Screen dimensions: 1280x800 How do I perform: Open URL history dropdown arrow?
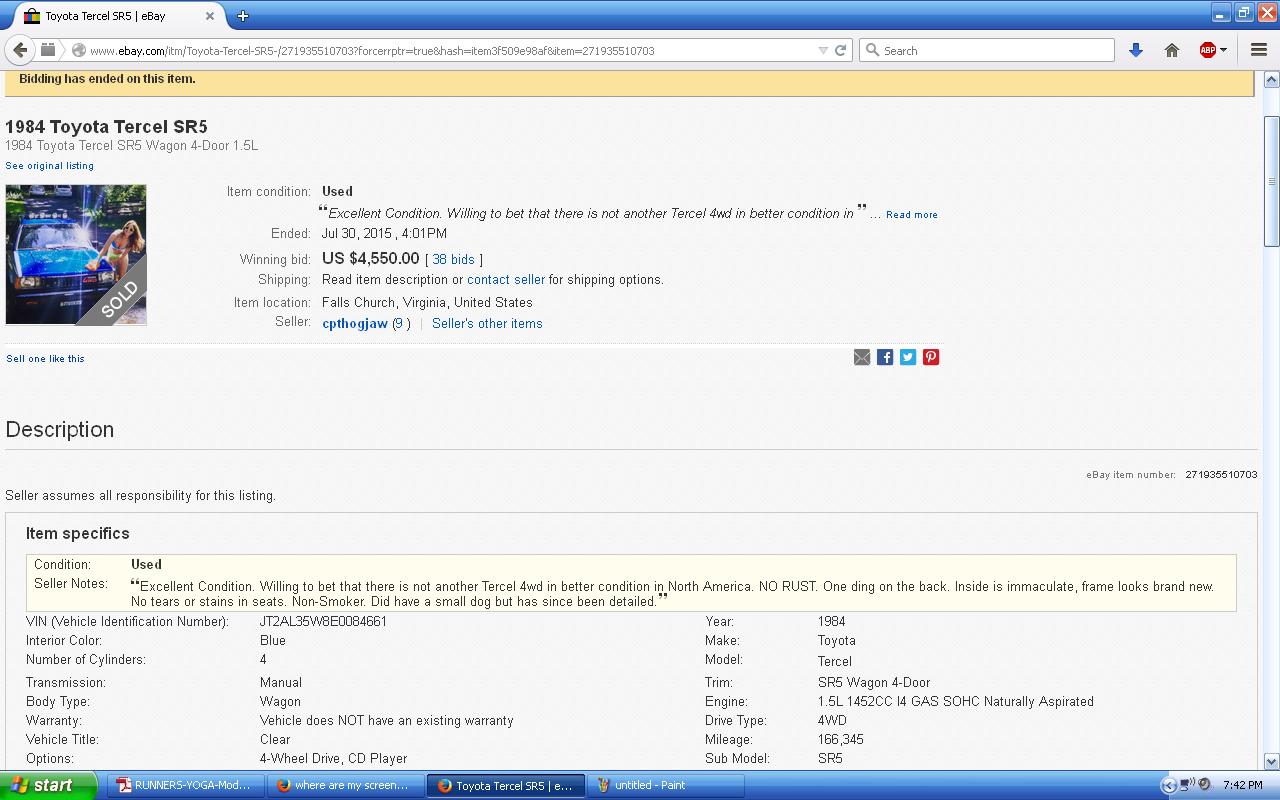click(x=823, y=50)
